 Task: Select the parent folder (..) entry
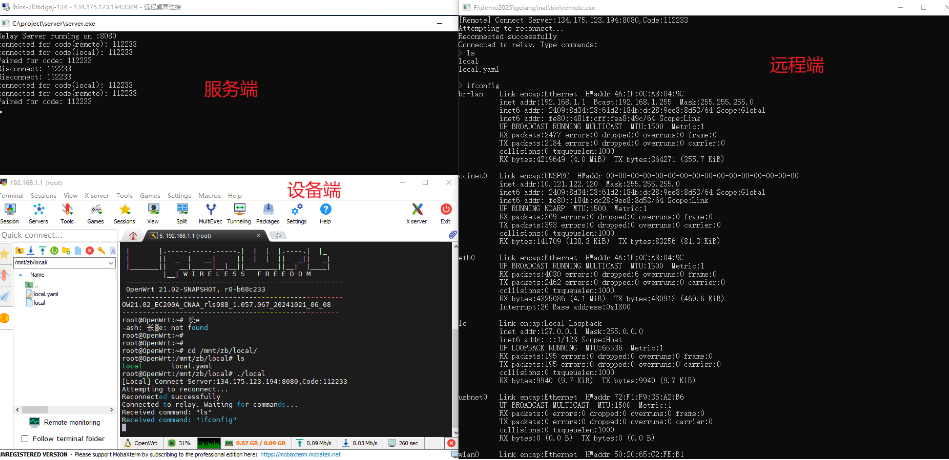(29, 284)
